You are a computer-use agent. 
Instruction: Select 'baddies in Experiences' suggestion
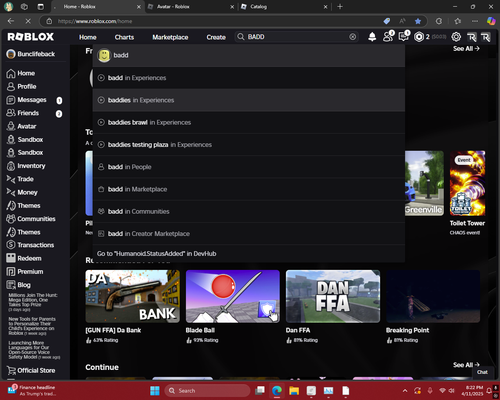point(249,100)
